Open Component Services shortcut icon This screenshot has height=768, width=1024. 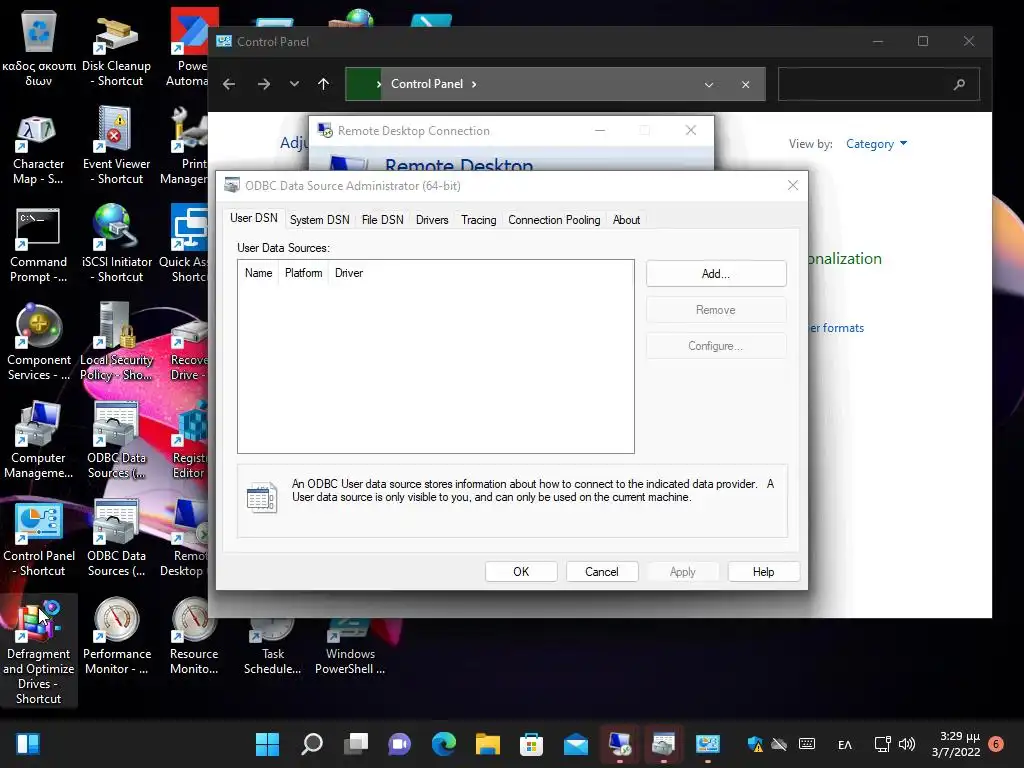point(39,343)
